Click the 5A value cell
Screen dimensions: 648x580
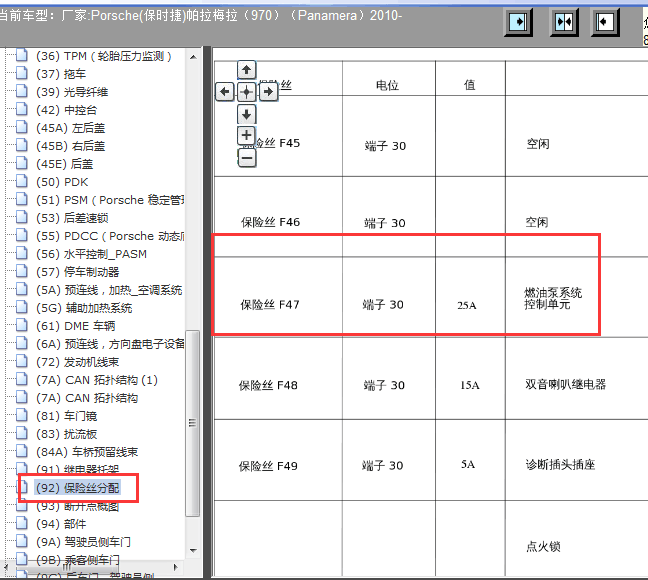point(470,460)
